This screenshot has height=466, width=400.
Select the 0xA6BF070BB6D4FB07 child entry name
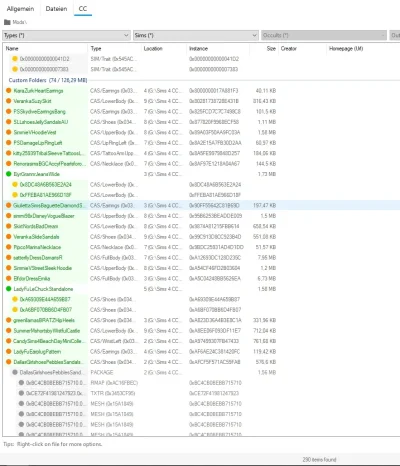pyautogui.click(x=46, y=310)
